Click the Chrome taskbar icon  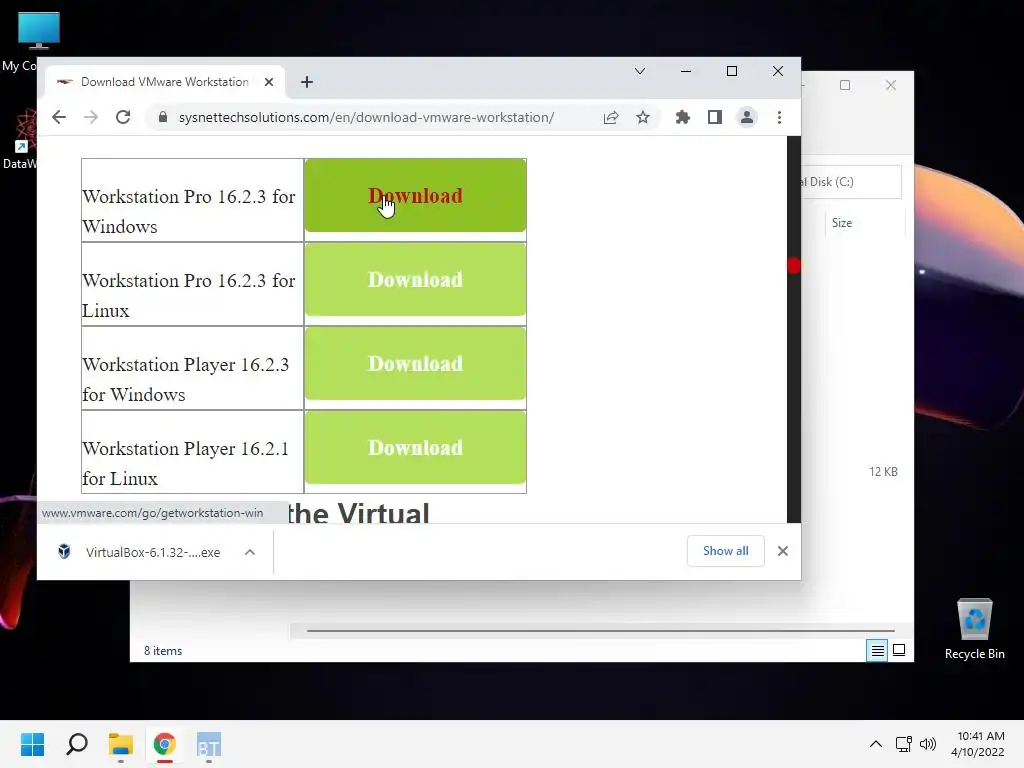165,744
